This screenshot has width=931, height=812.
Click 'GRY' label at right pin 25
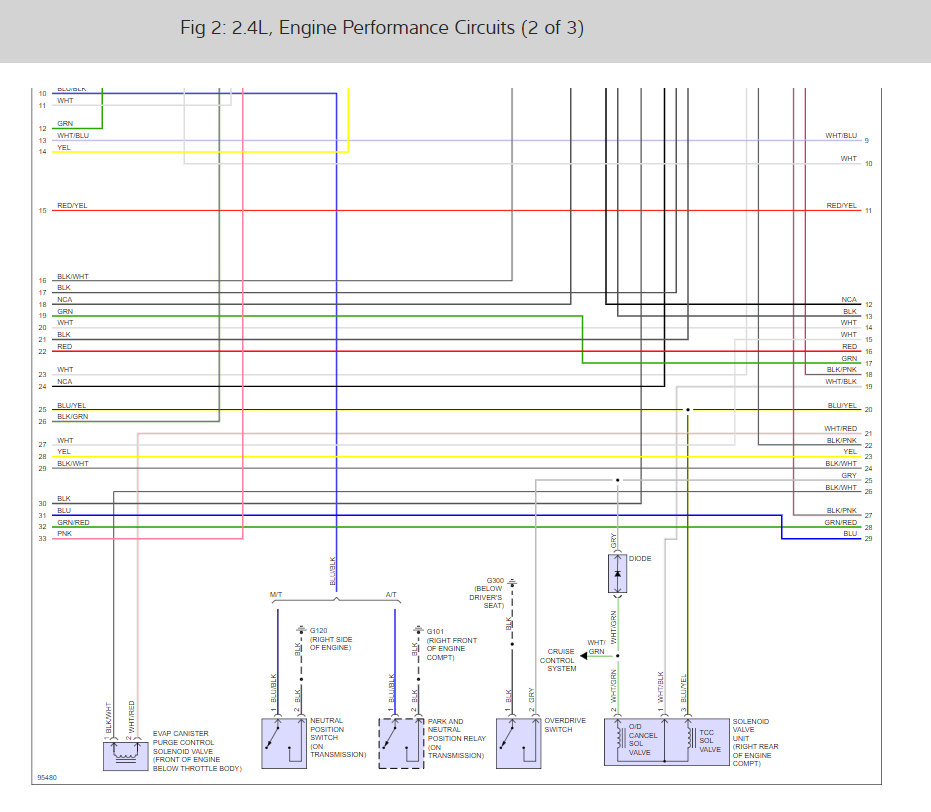(x=849, y=475)
